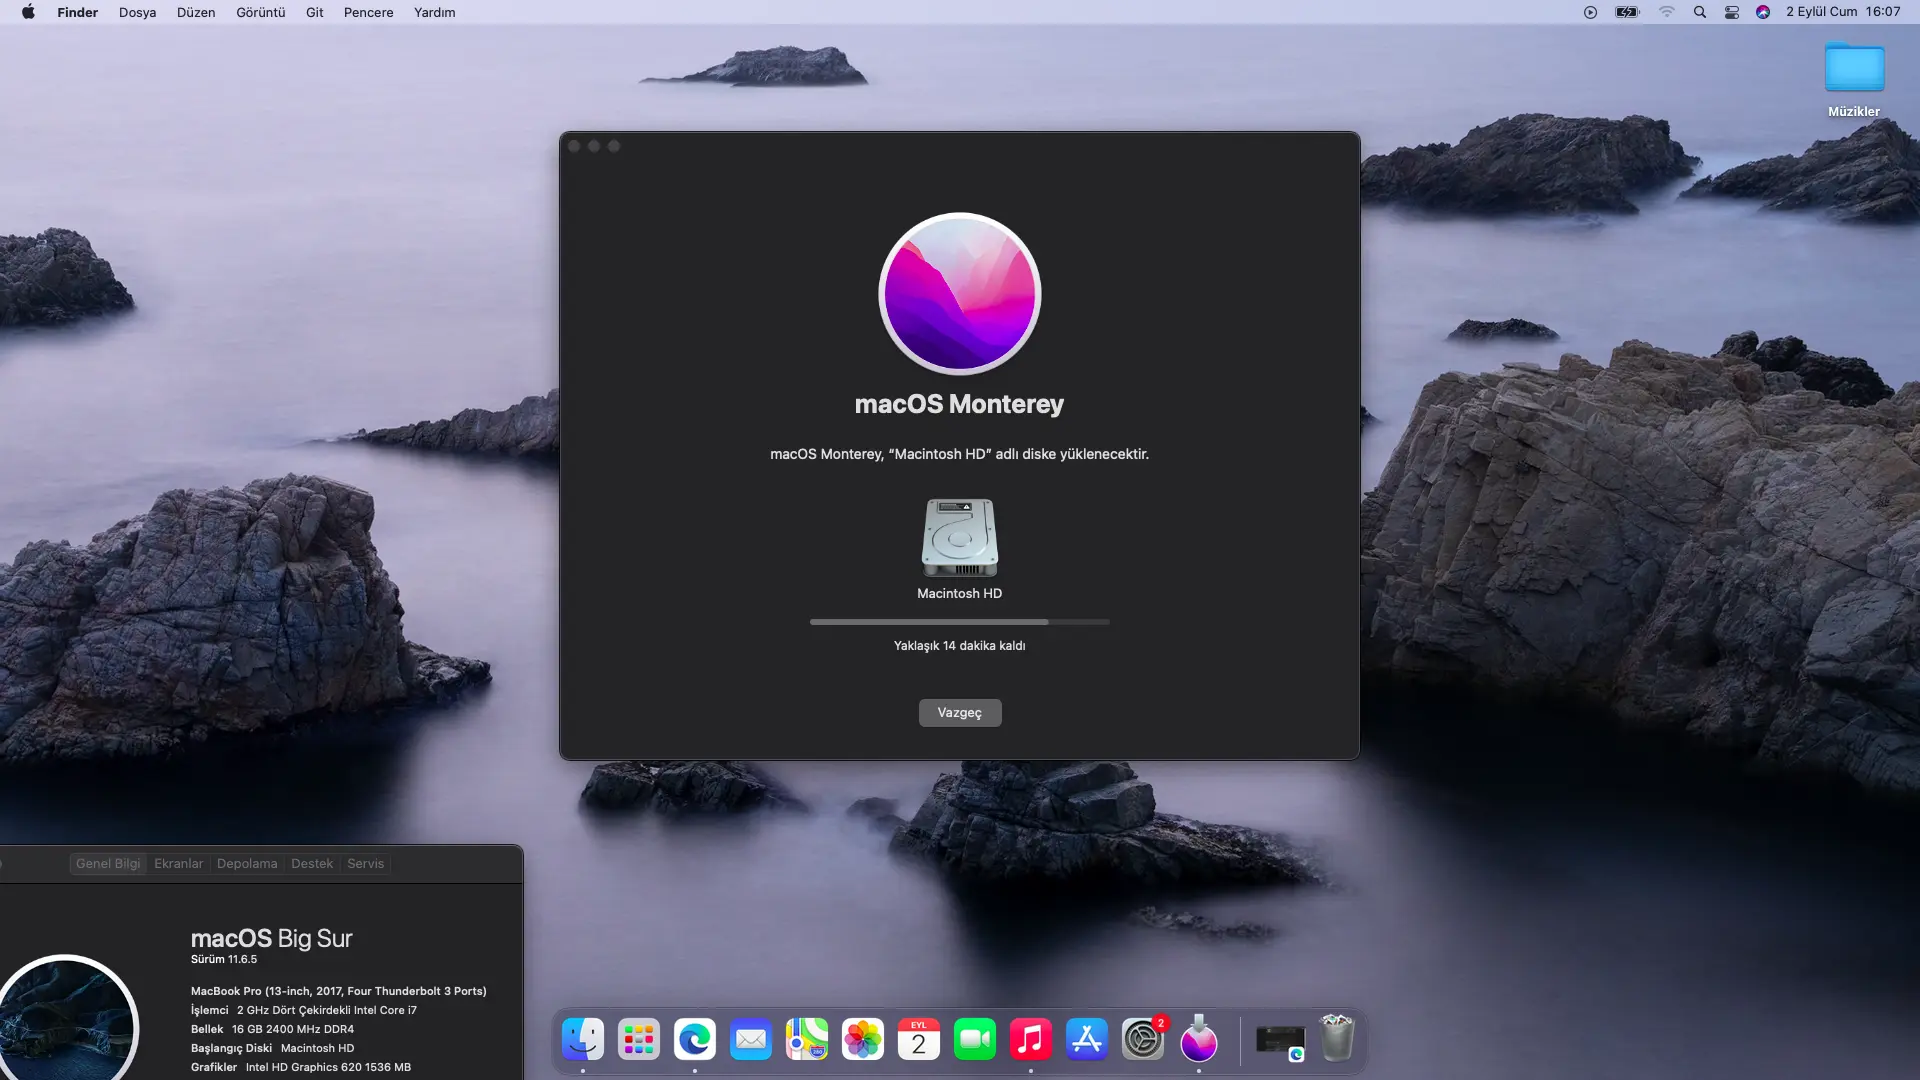Click the Grafikler graphics info line
This screenshot has height=1080, width=1920.
pos(301,1067)
